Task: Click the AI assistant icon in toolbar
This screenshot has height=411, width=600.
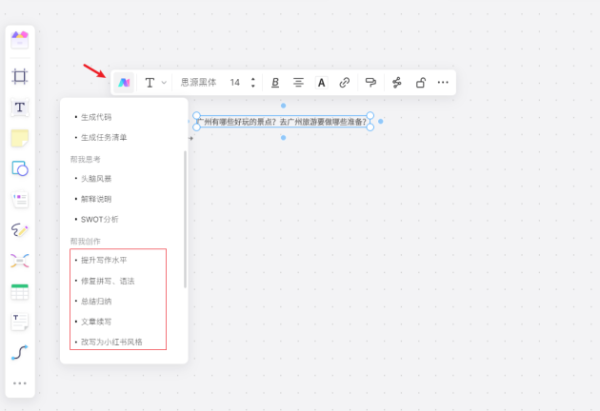Action: [124, 83]
